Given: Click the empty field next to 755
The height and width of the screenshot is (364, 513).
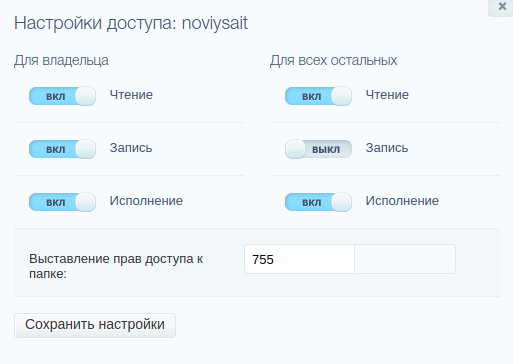Looking at the screenshot, I should pos(405,259).
